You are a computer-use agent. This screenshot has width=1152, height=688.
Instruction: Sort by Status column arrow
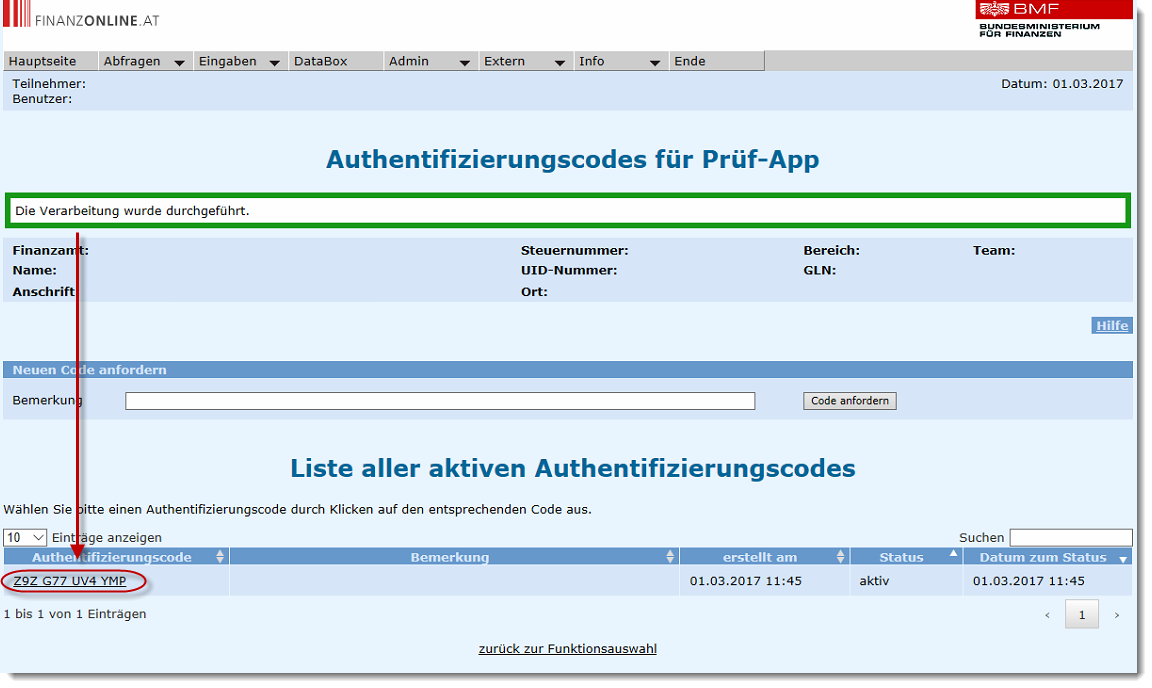(953, 554)
